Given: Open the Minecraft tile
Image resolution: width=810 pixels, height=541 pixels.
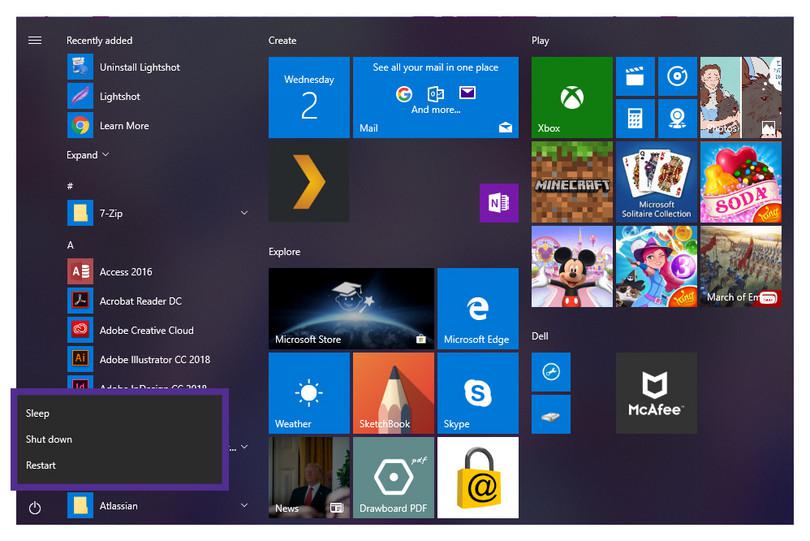Looking at the screenshot, I should point(572,182).
